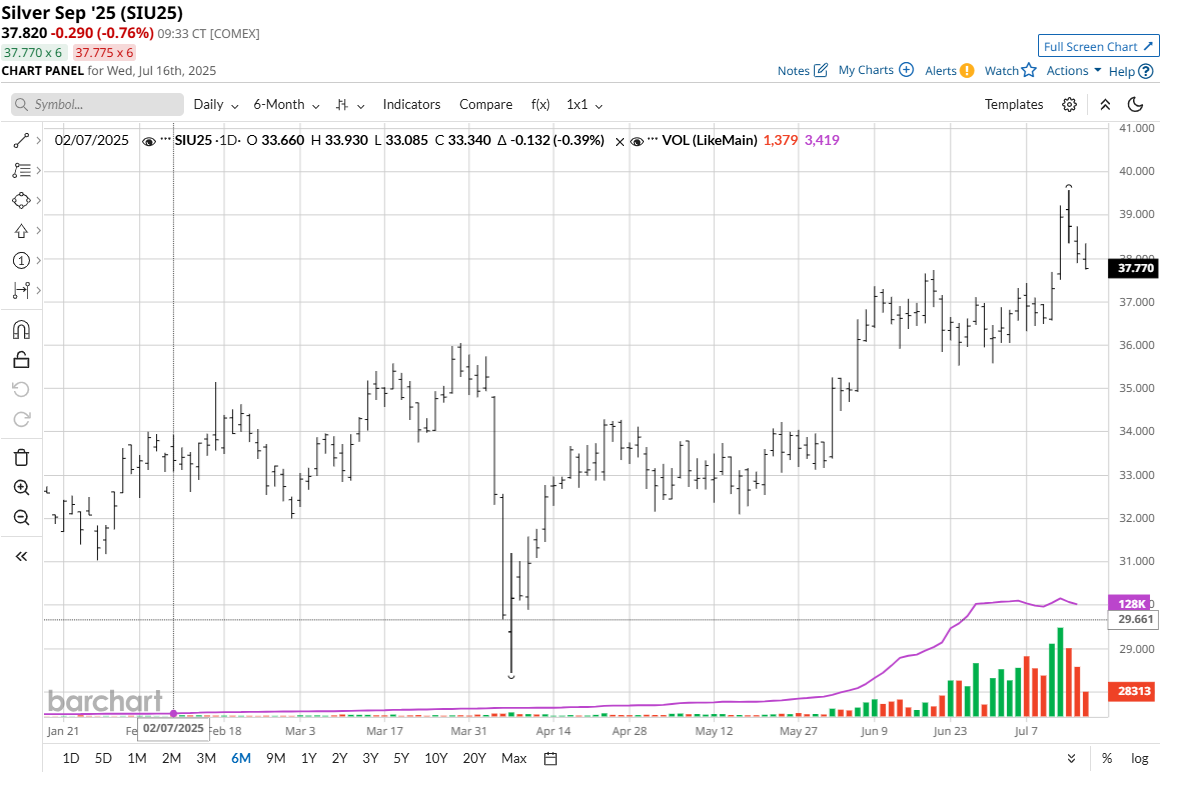Click the Watch star icon
This screenshot has width=1187, height=793.
1029,70
